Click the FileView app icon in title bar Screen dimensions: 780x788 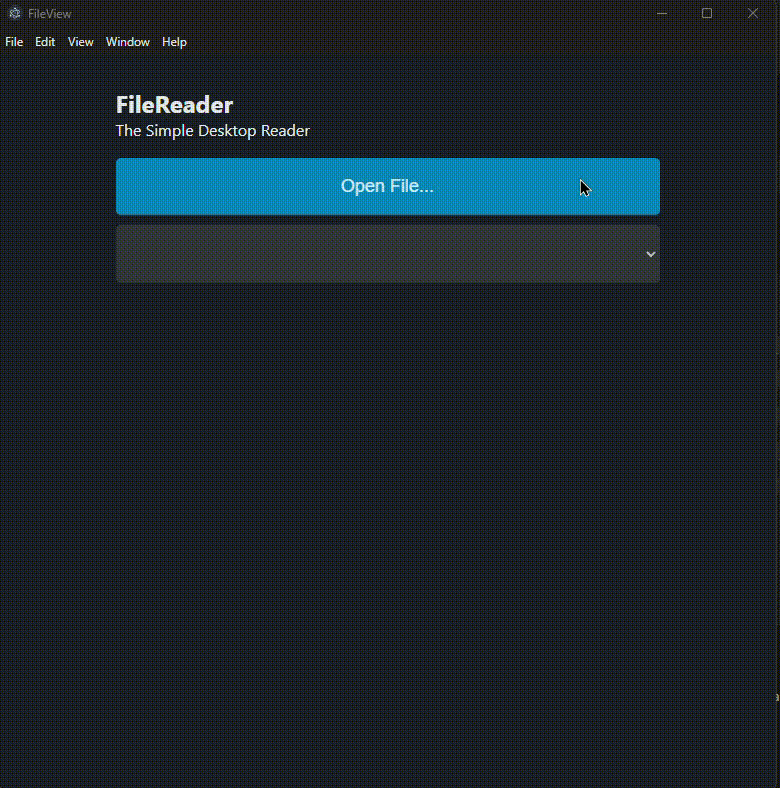[x=15, y=14]
